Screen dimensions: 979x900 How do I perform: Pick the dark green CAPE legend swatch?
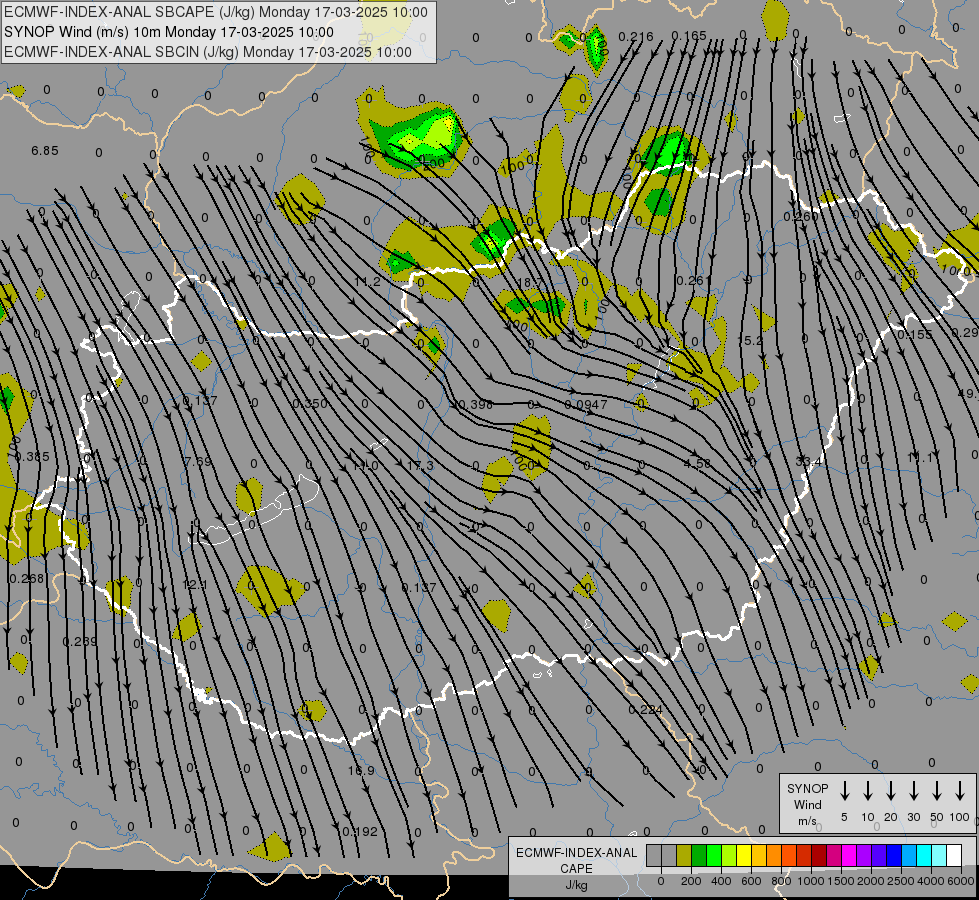[x=699, y=855]
